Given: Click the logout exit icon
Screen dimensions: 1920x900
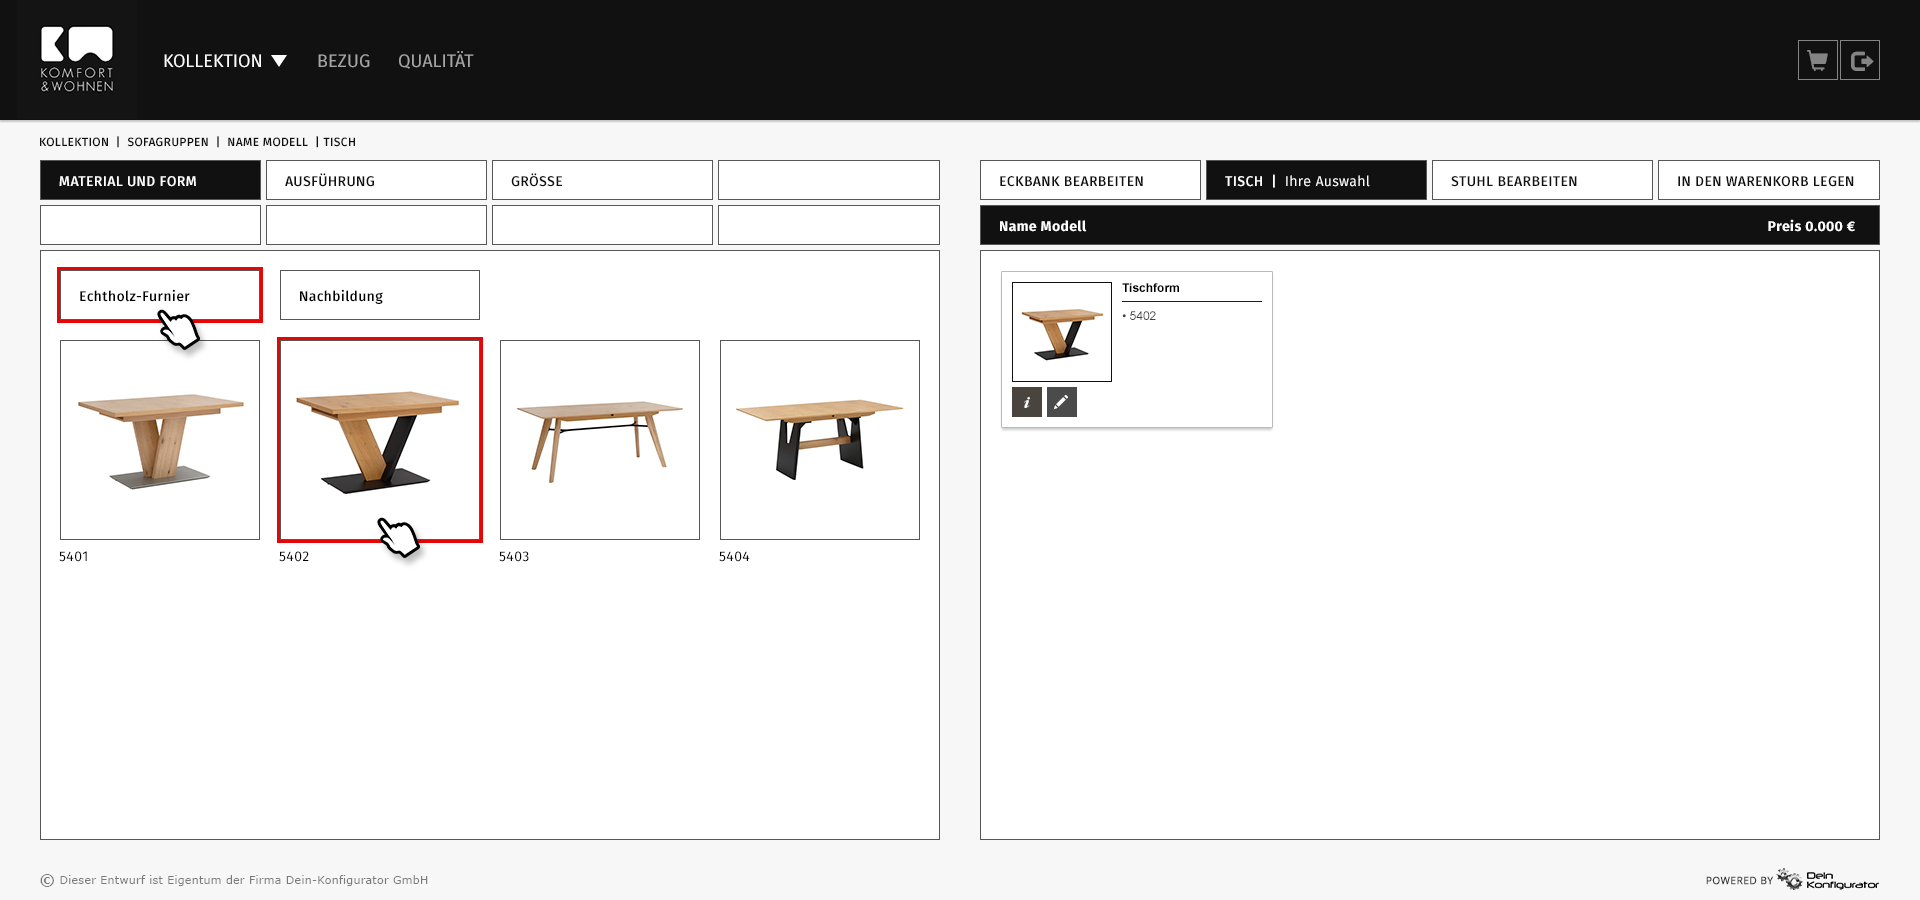Looking at the screenshot, I should click(x=1860, y=61).
